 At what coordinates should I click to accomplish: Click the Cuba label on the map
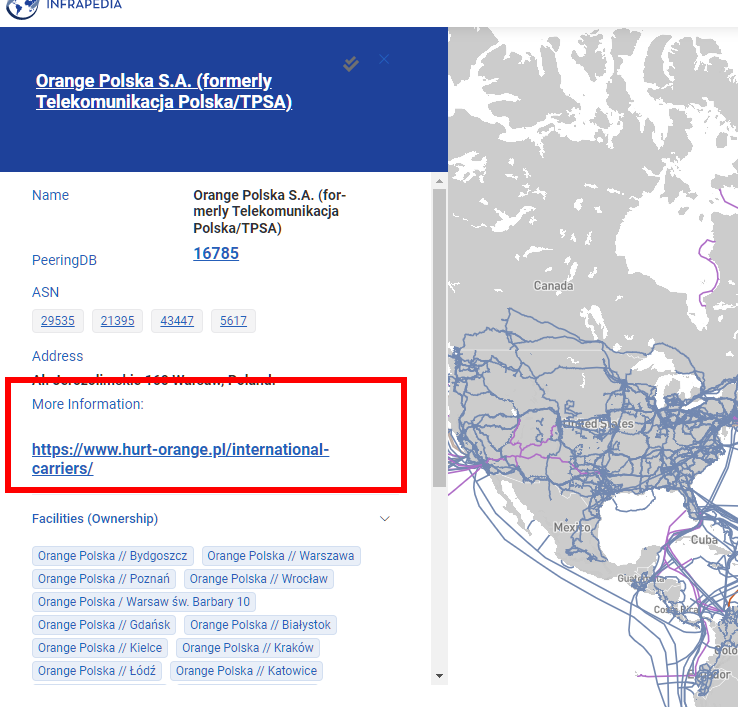(x=704, y=539)
